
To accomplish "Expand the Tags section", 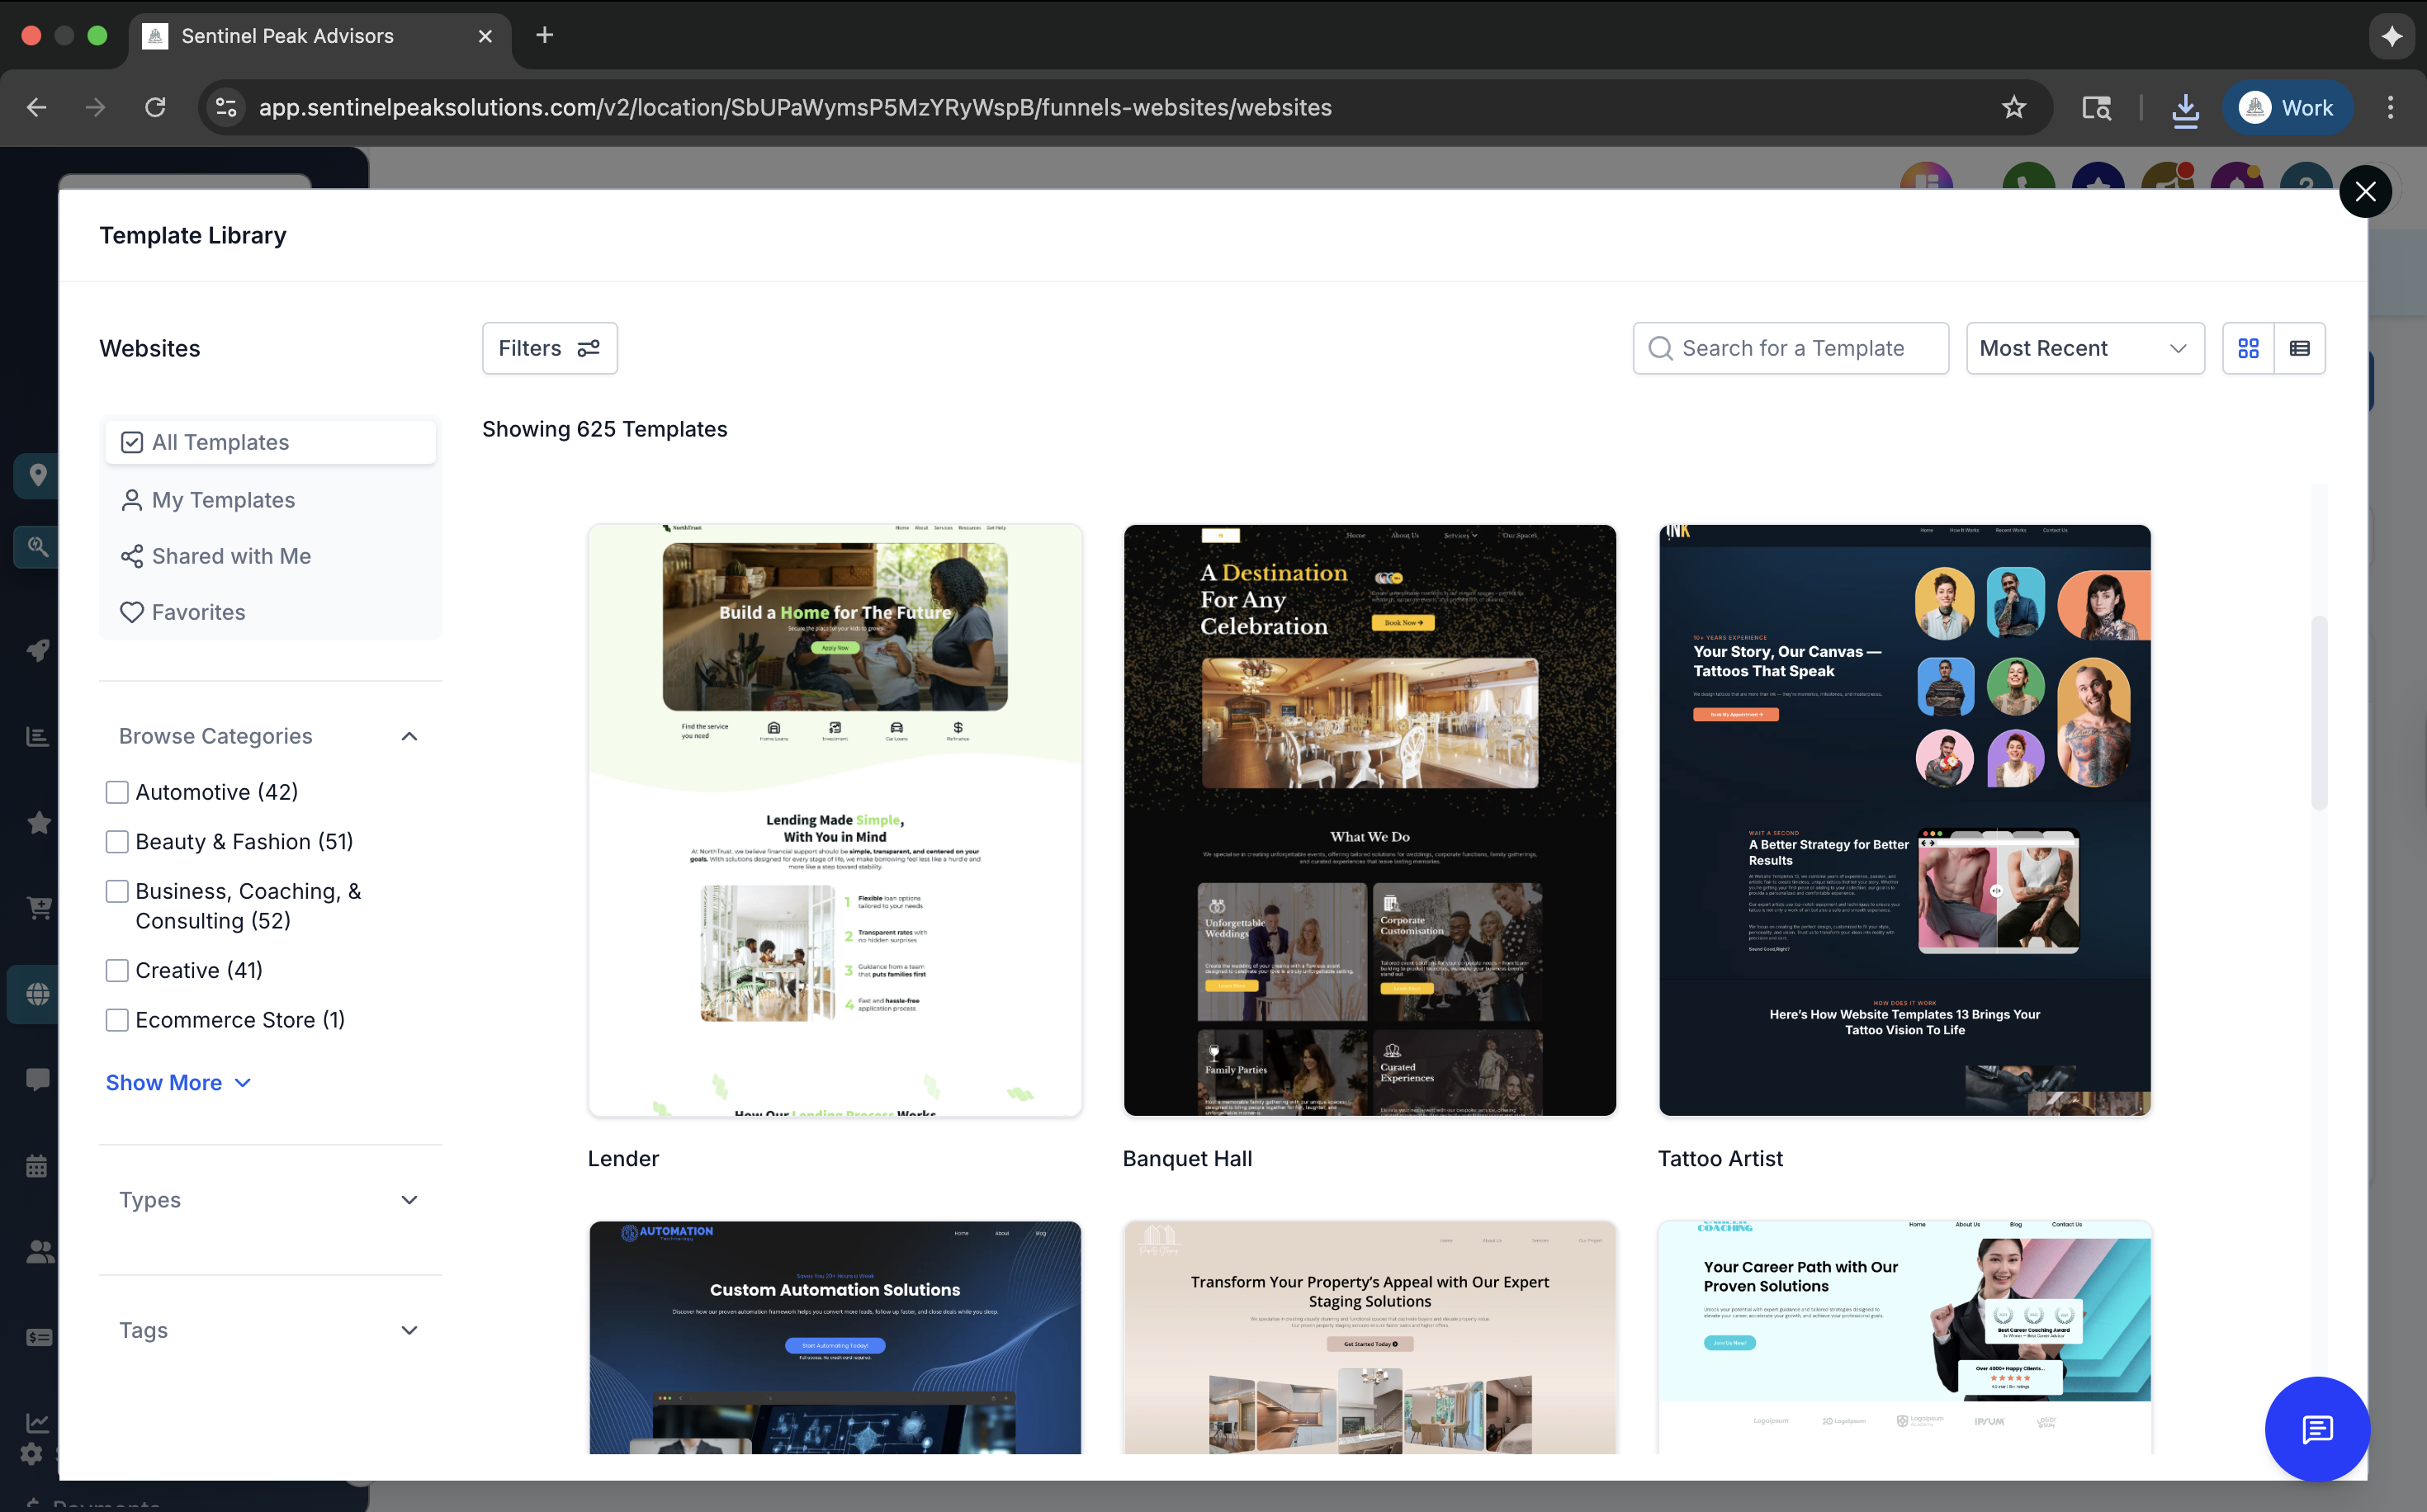I will (x=270, y=1330).
